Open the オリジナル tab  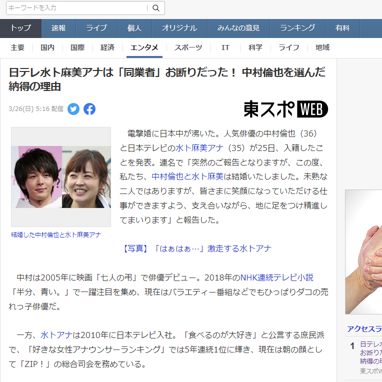pyautogui.click(x=180, y=28)
